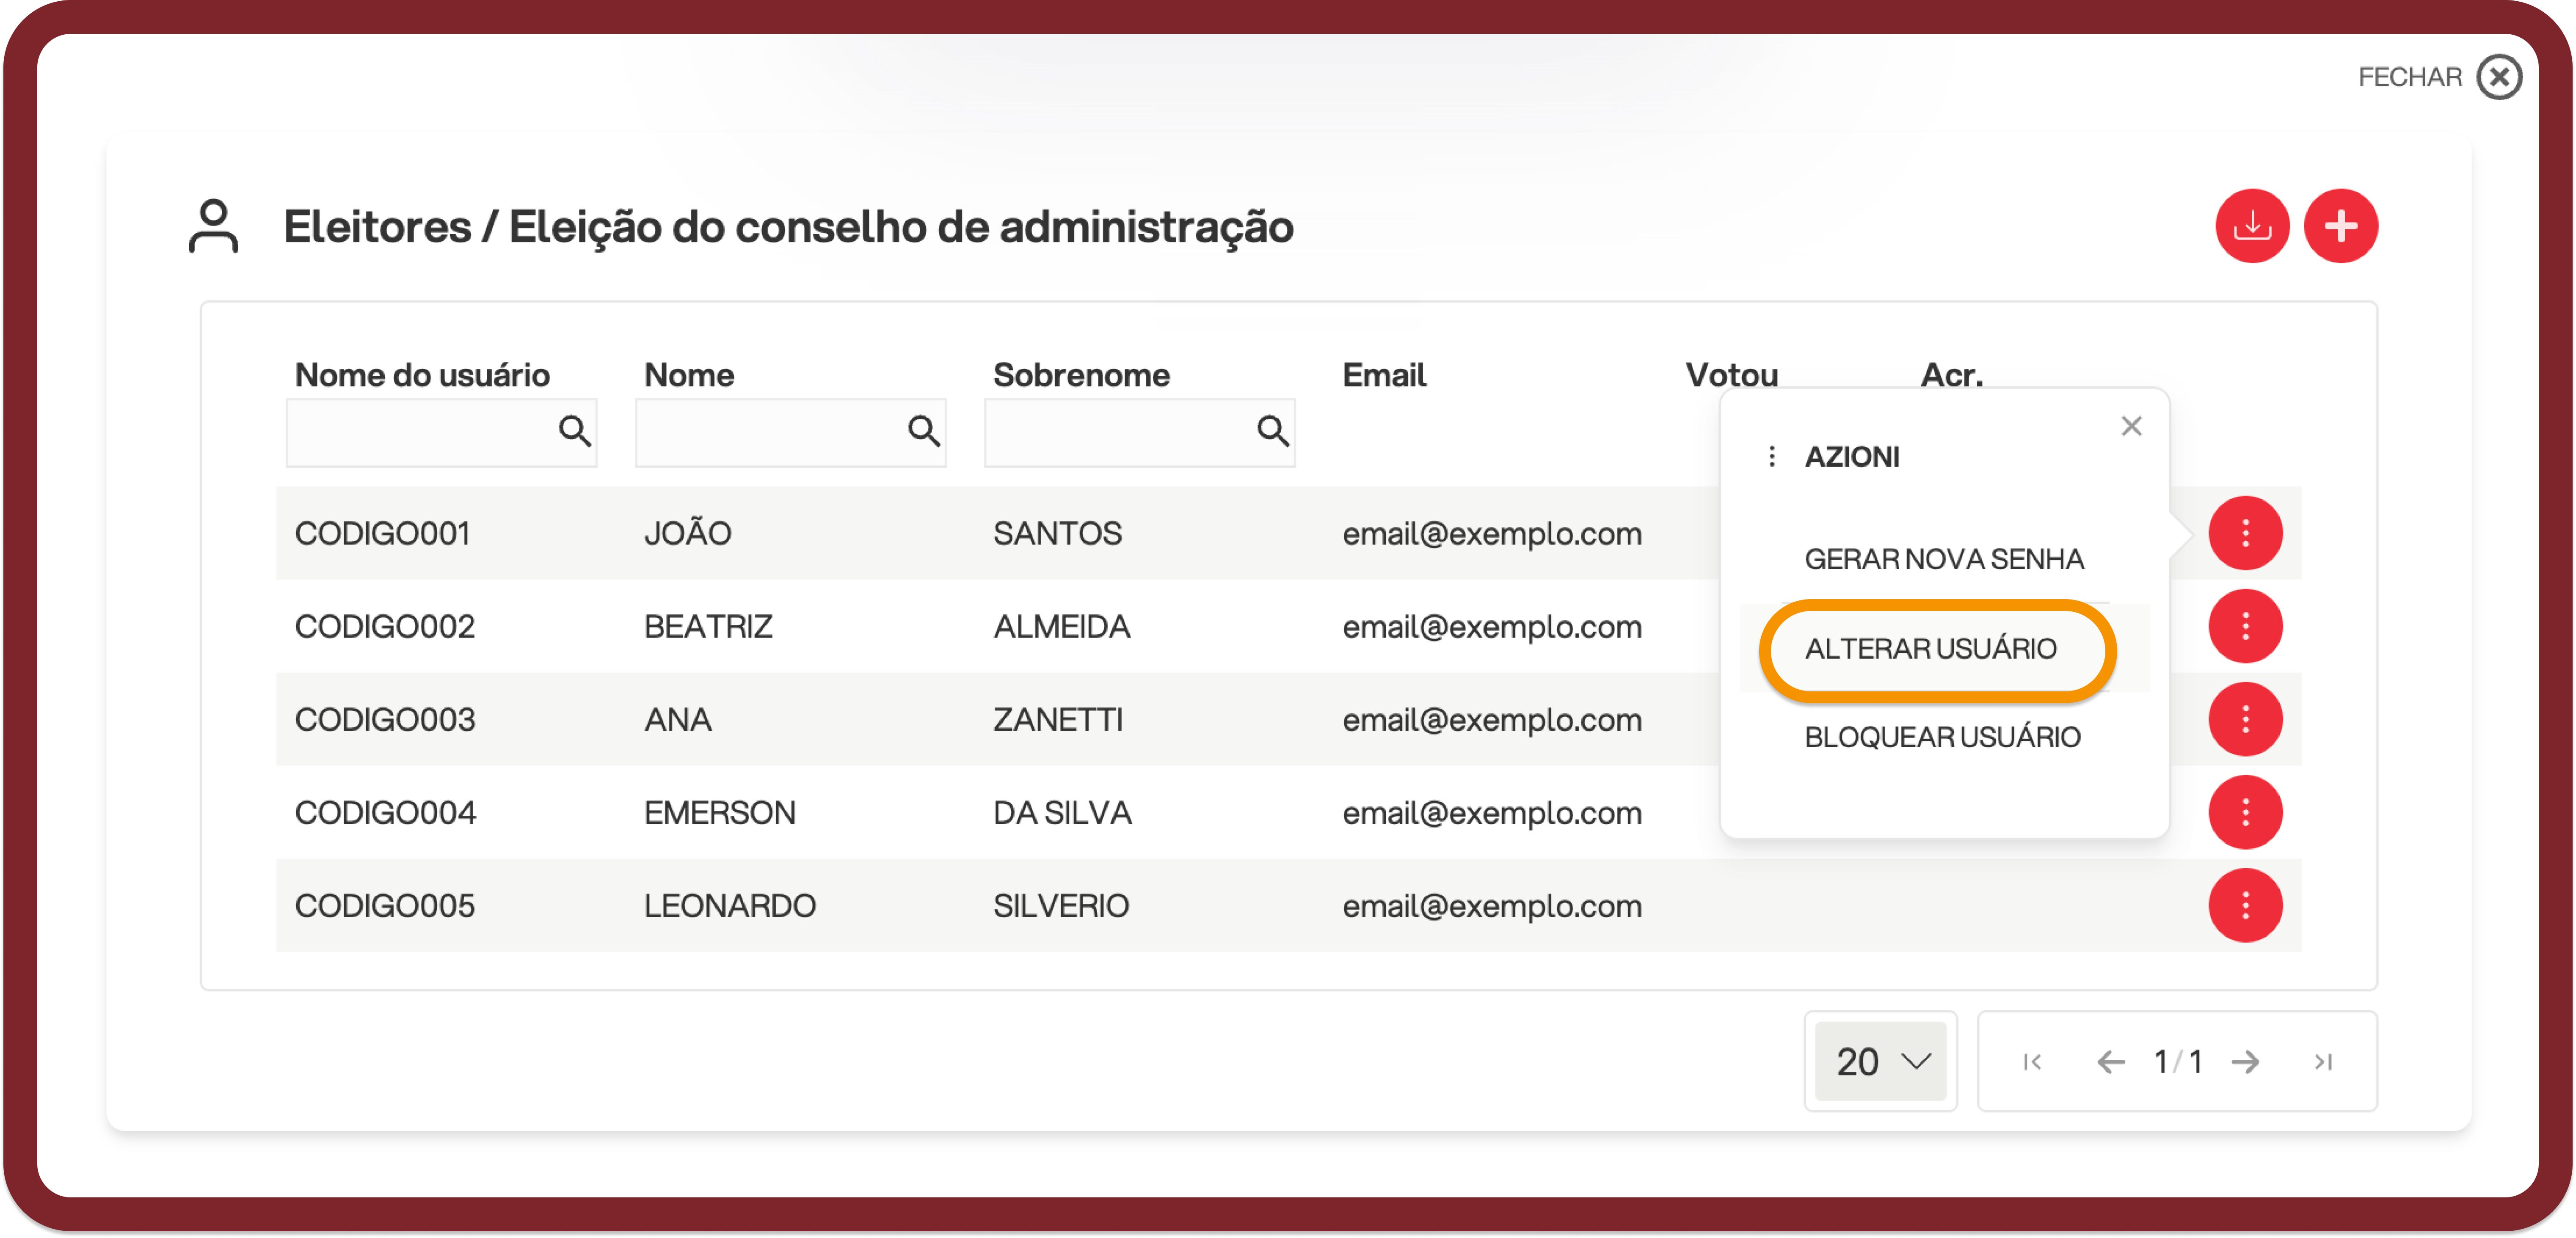Click FECHAR to close the dialog
This screenshot has width=2576, height=1238.
pos(2438,77)
